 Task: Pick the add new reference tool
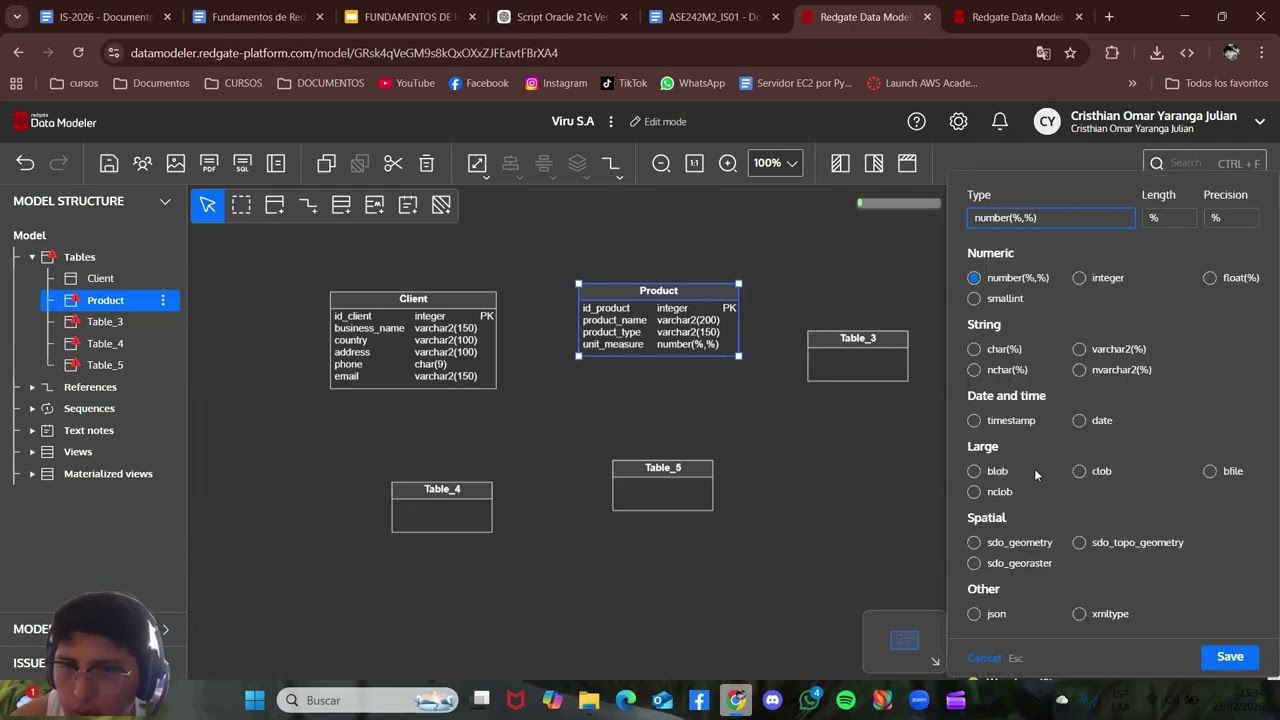click(308, 205)
